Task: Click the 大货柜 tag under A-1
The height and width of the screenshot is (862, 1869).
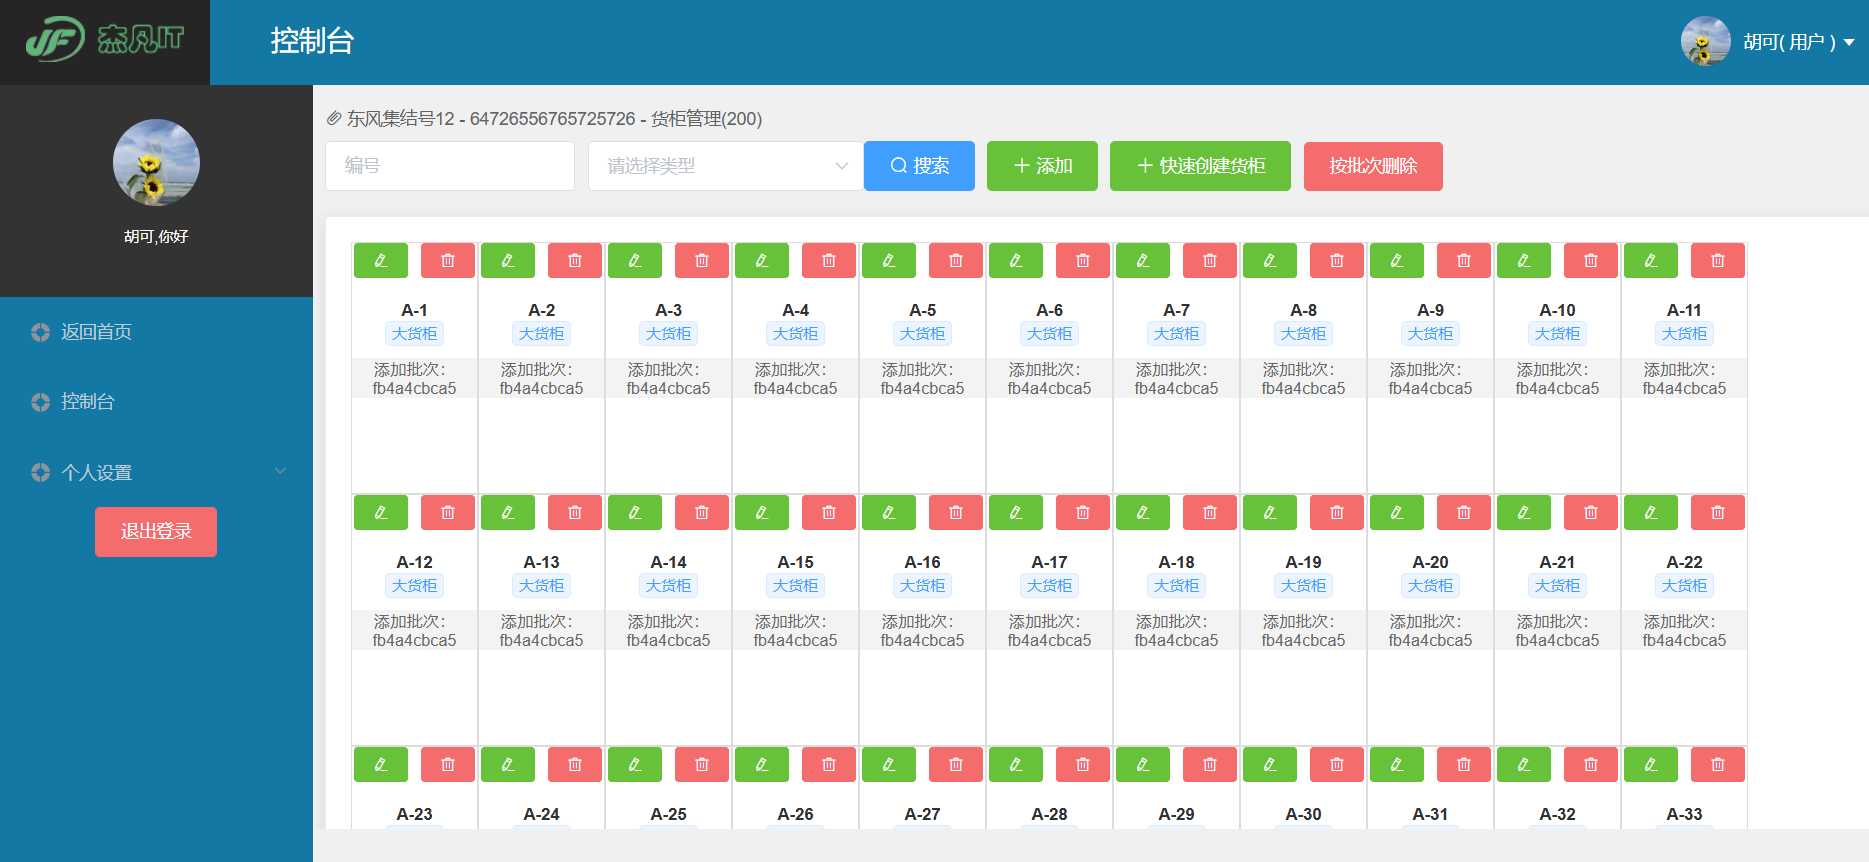Action: click(x=414, y=334)
